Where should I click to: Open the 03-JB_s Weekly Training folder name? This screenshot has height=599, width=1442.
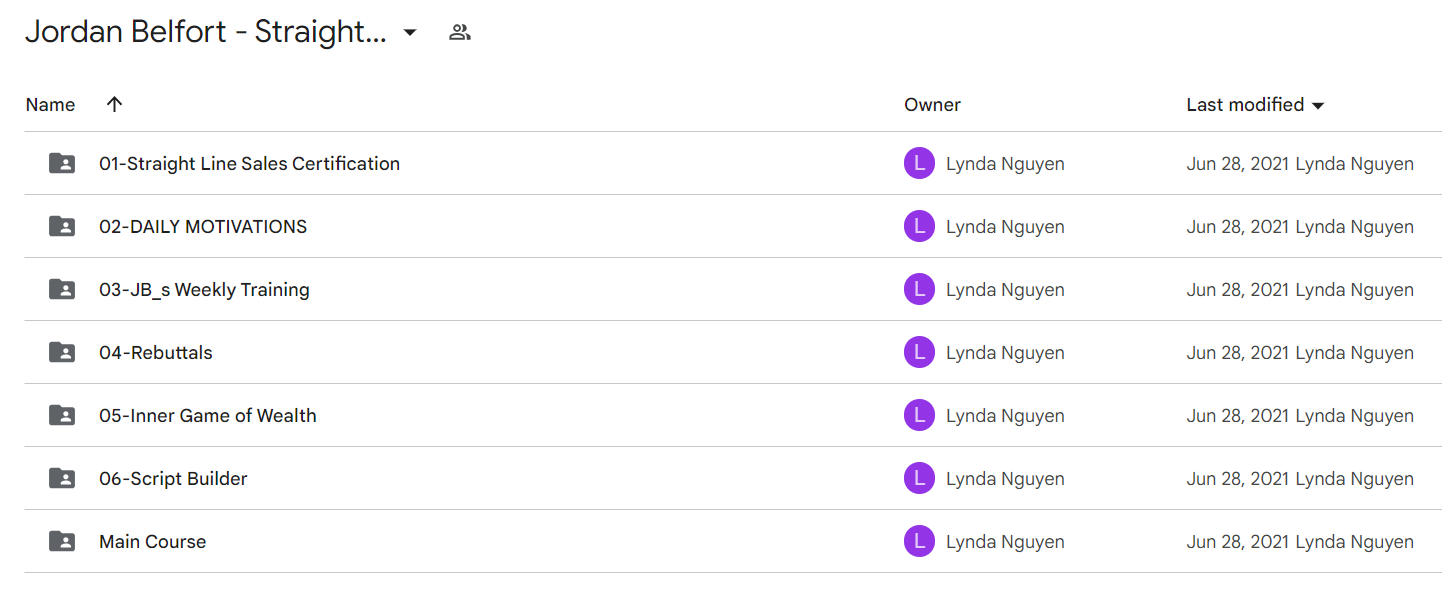(x=204, y=289)
